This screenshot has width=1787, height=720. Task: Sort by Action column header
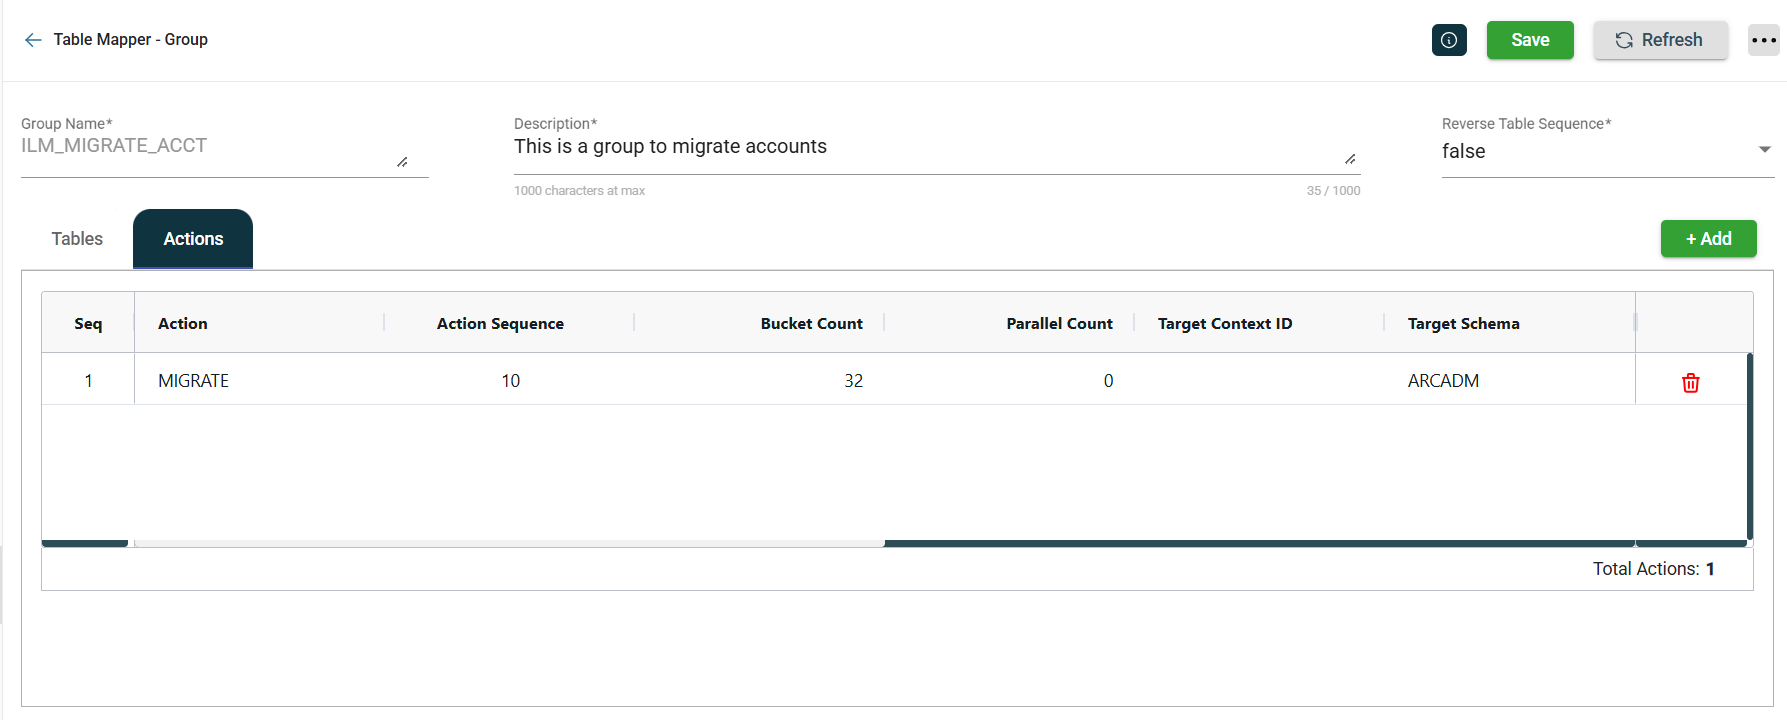(183, 324)
